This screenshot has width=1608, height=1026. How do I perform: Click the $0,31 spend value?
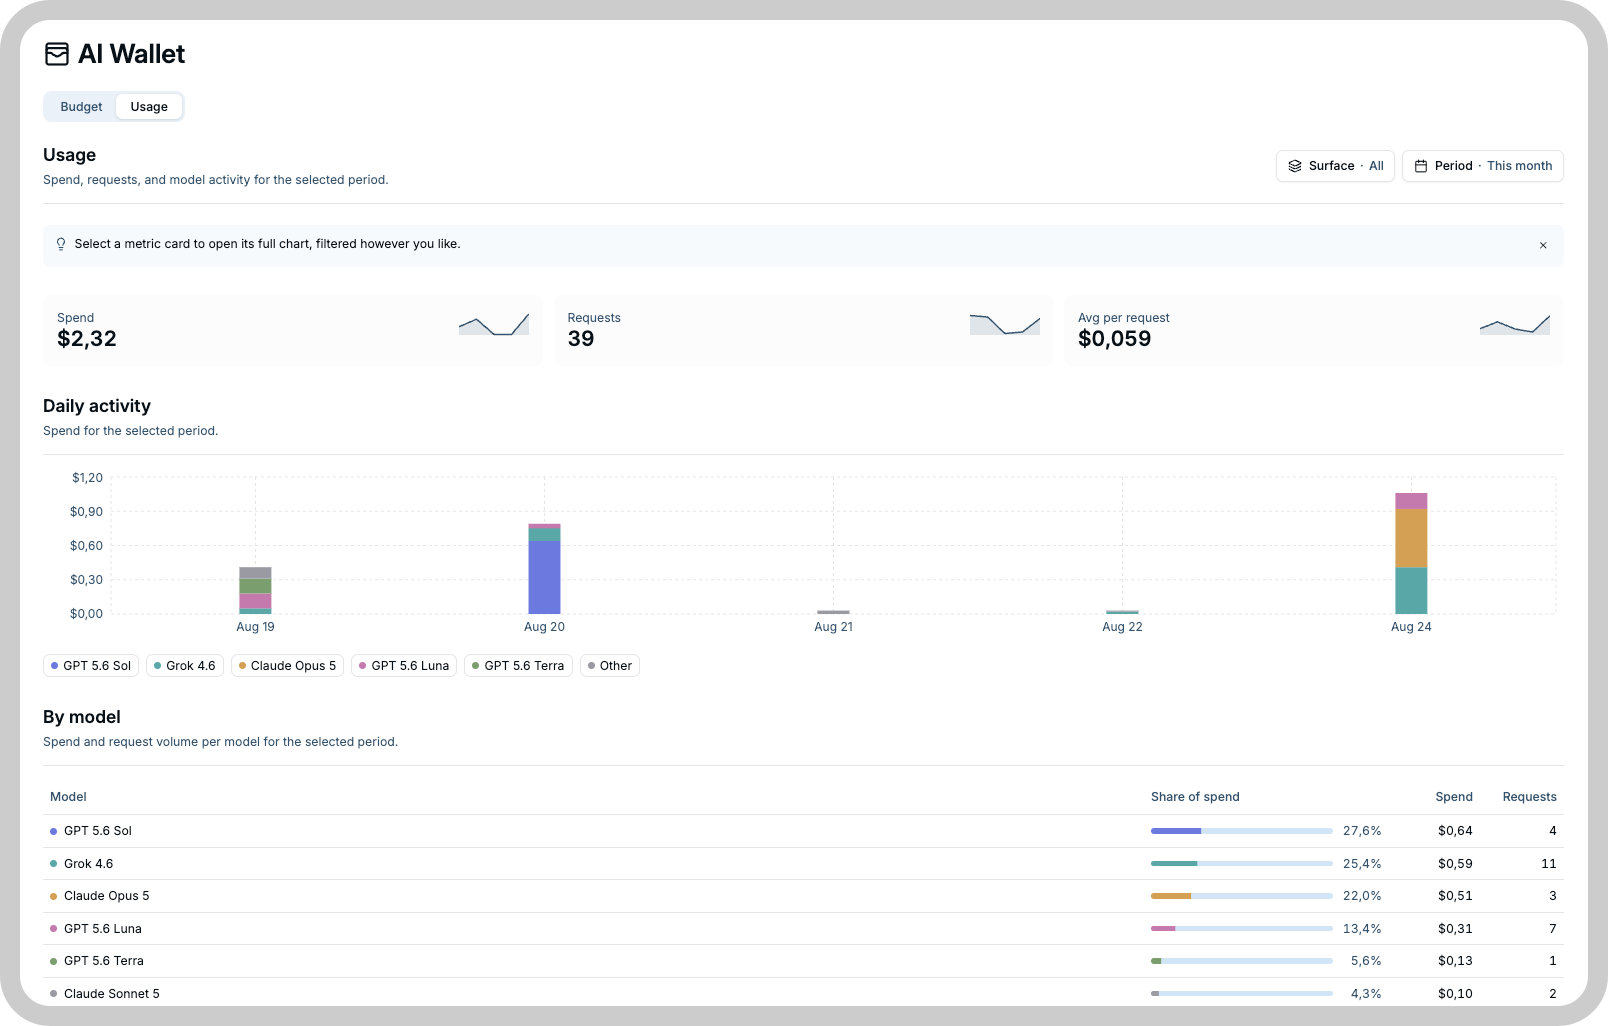(x=1455, y=929)
